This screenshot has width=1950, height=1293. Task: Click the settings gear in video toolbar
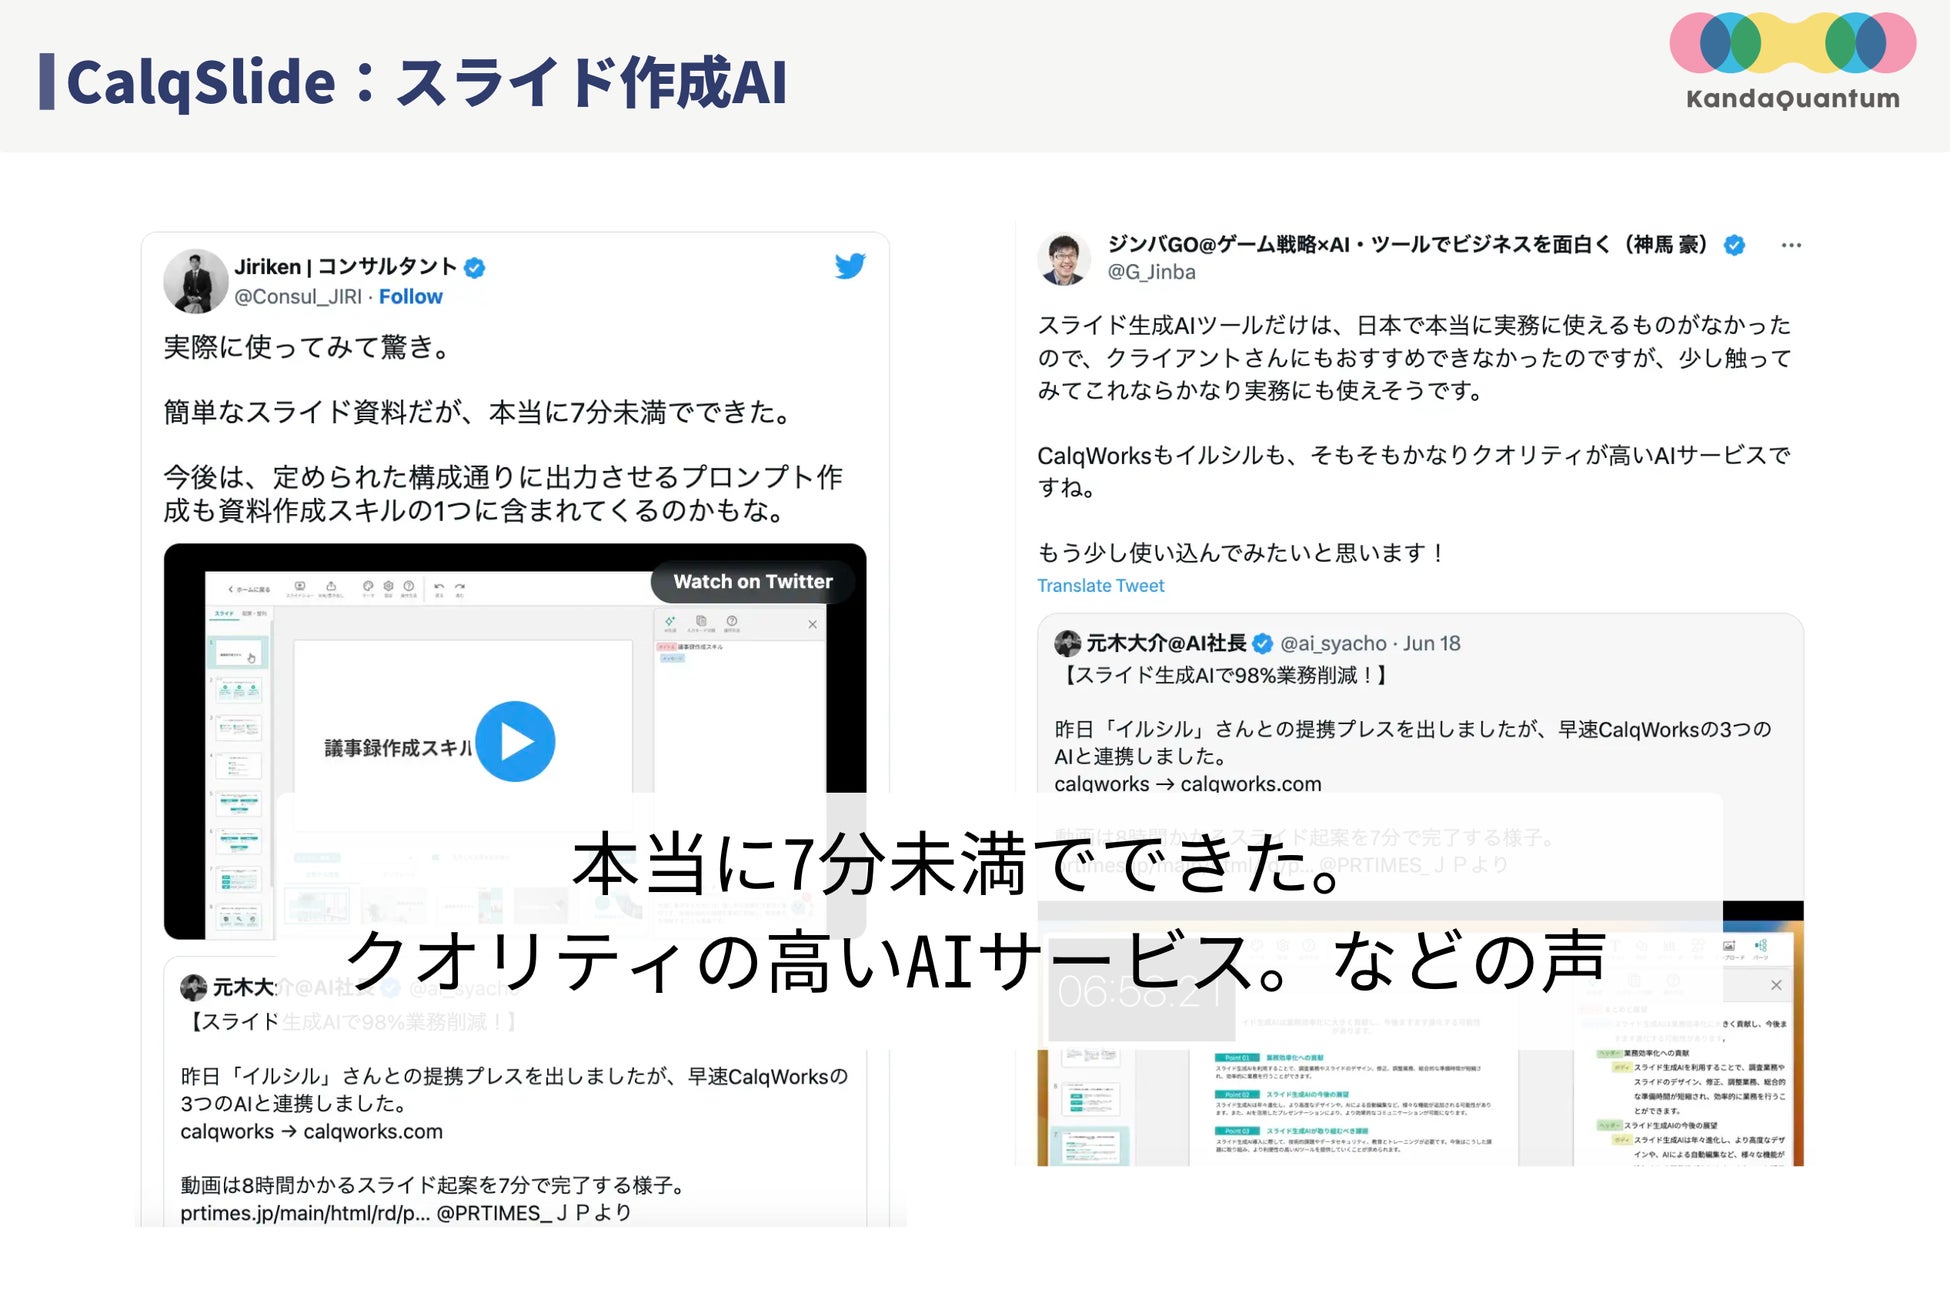click(388, 586)
